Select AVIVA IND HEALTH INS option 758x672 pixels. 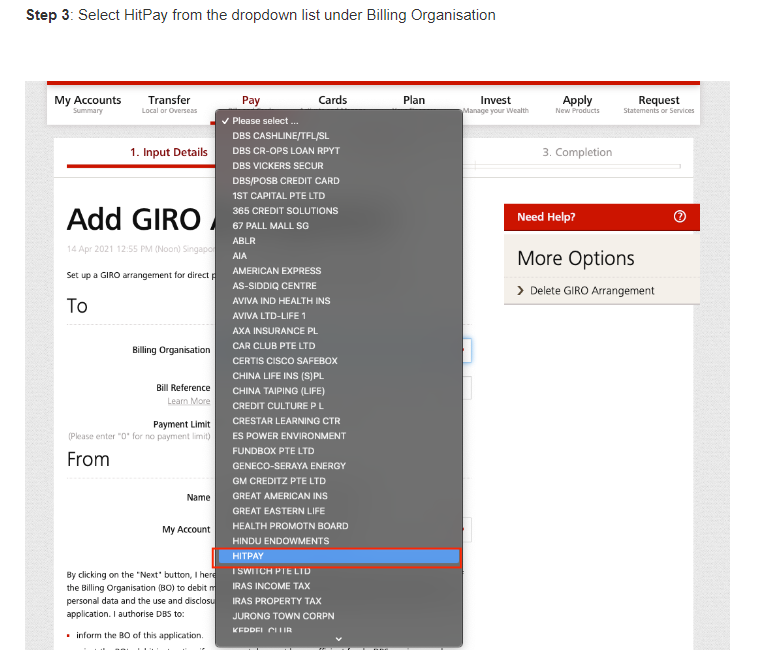point(339,301)
